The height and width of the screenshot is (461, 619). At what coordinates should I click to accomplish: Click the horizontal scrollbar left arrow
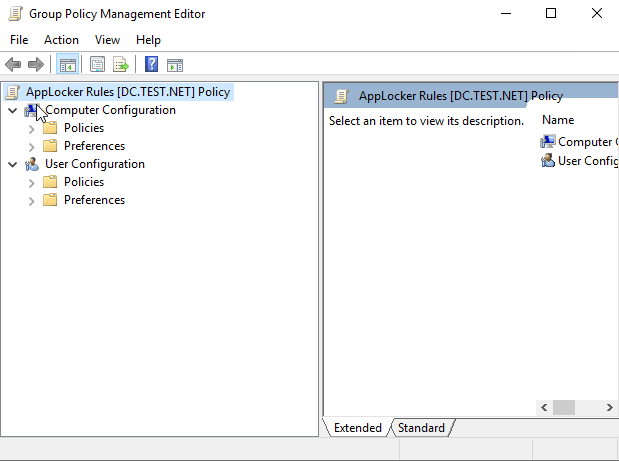click(545, 408)
